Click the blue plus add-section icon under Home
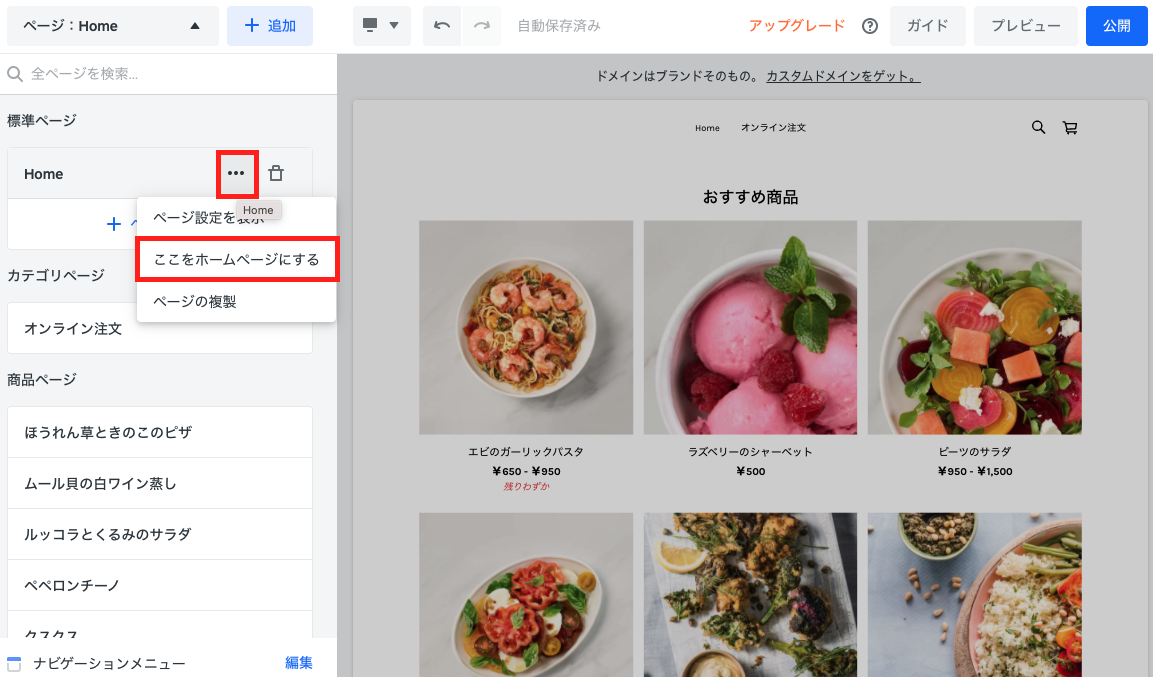The height and width of the screenshot is (677, 1153). (114, 223)
